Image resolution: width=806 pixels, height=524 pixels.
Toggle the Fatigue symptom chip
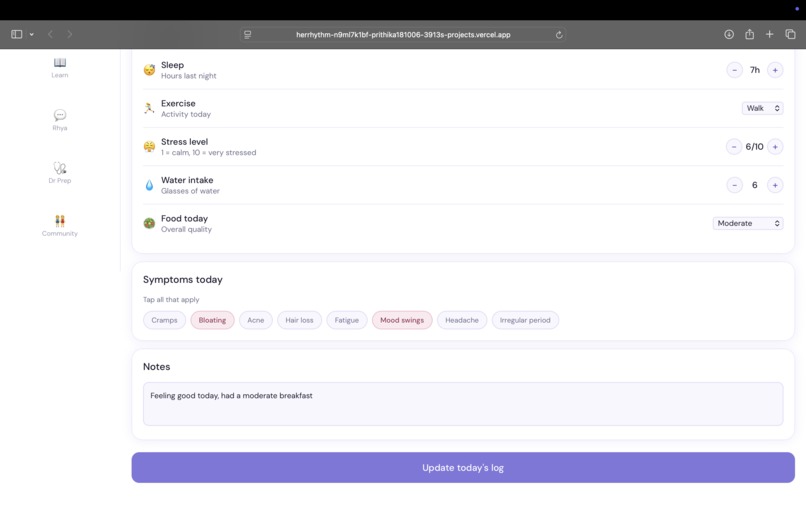click(x=346, y=320)
